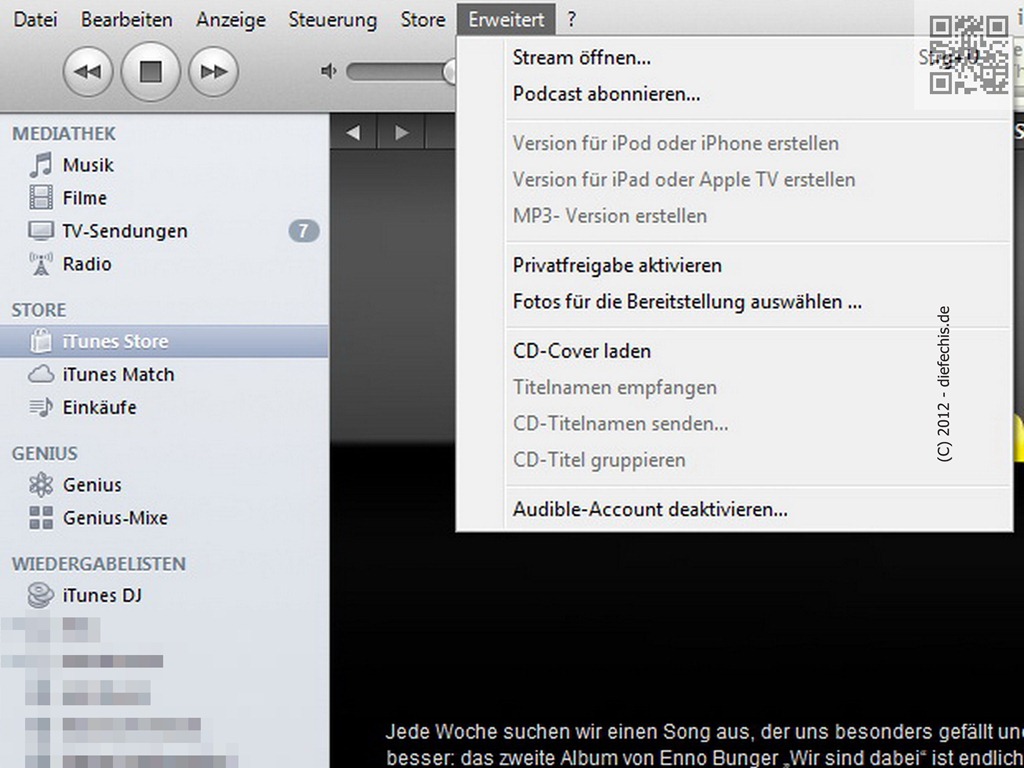Select iTunes Store shopping bag icon

click(x=41, y=341)
